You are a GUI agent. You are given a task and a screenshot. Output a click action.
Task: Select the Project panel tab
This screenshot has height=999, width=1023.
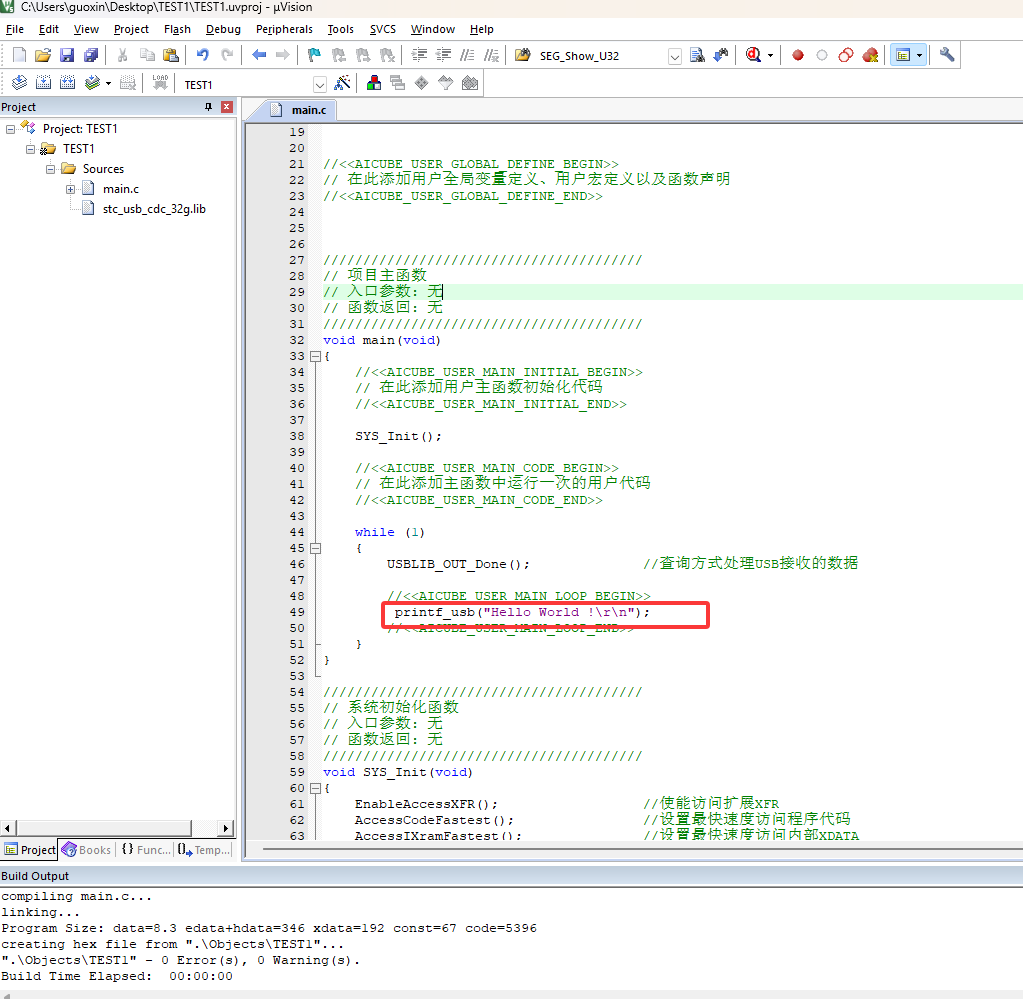(x=30, y=850)
